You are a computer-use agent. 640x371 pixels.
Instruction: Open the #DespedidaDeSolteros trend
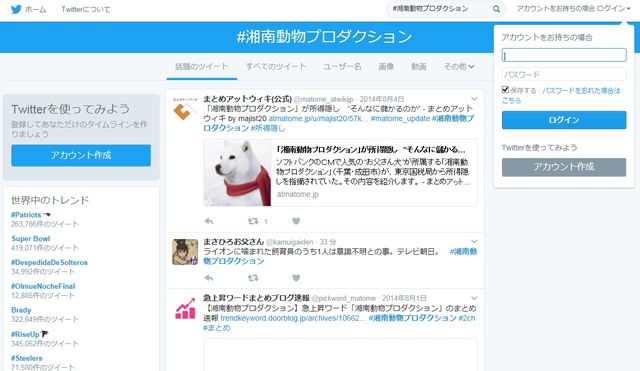[x=49, y=262]
